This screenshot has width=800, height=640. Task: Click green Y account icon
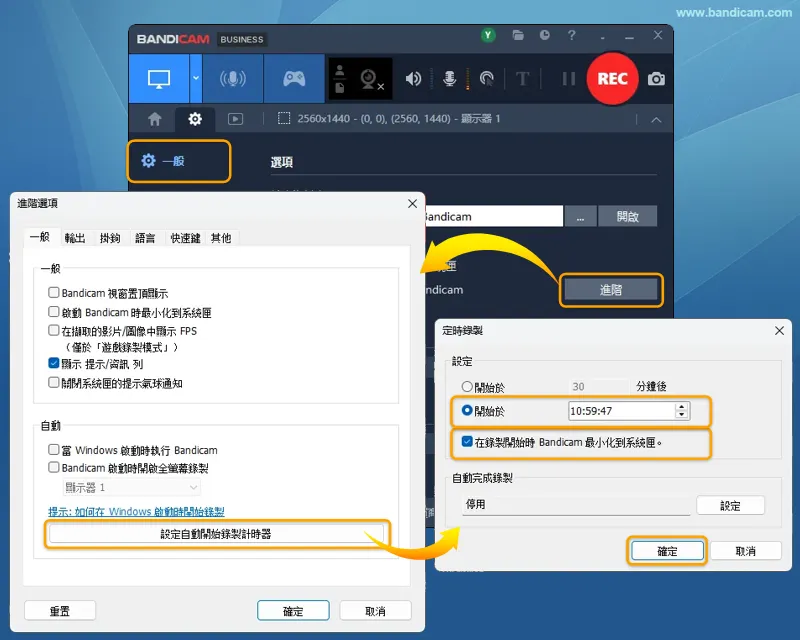[488, 35]
